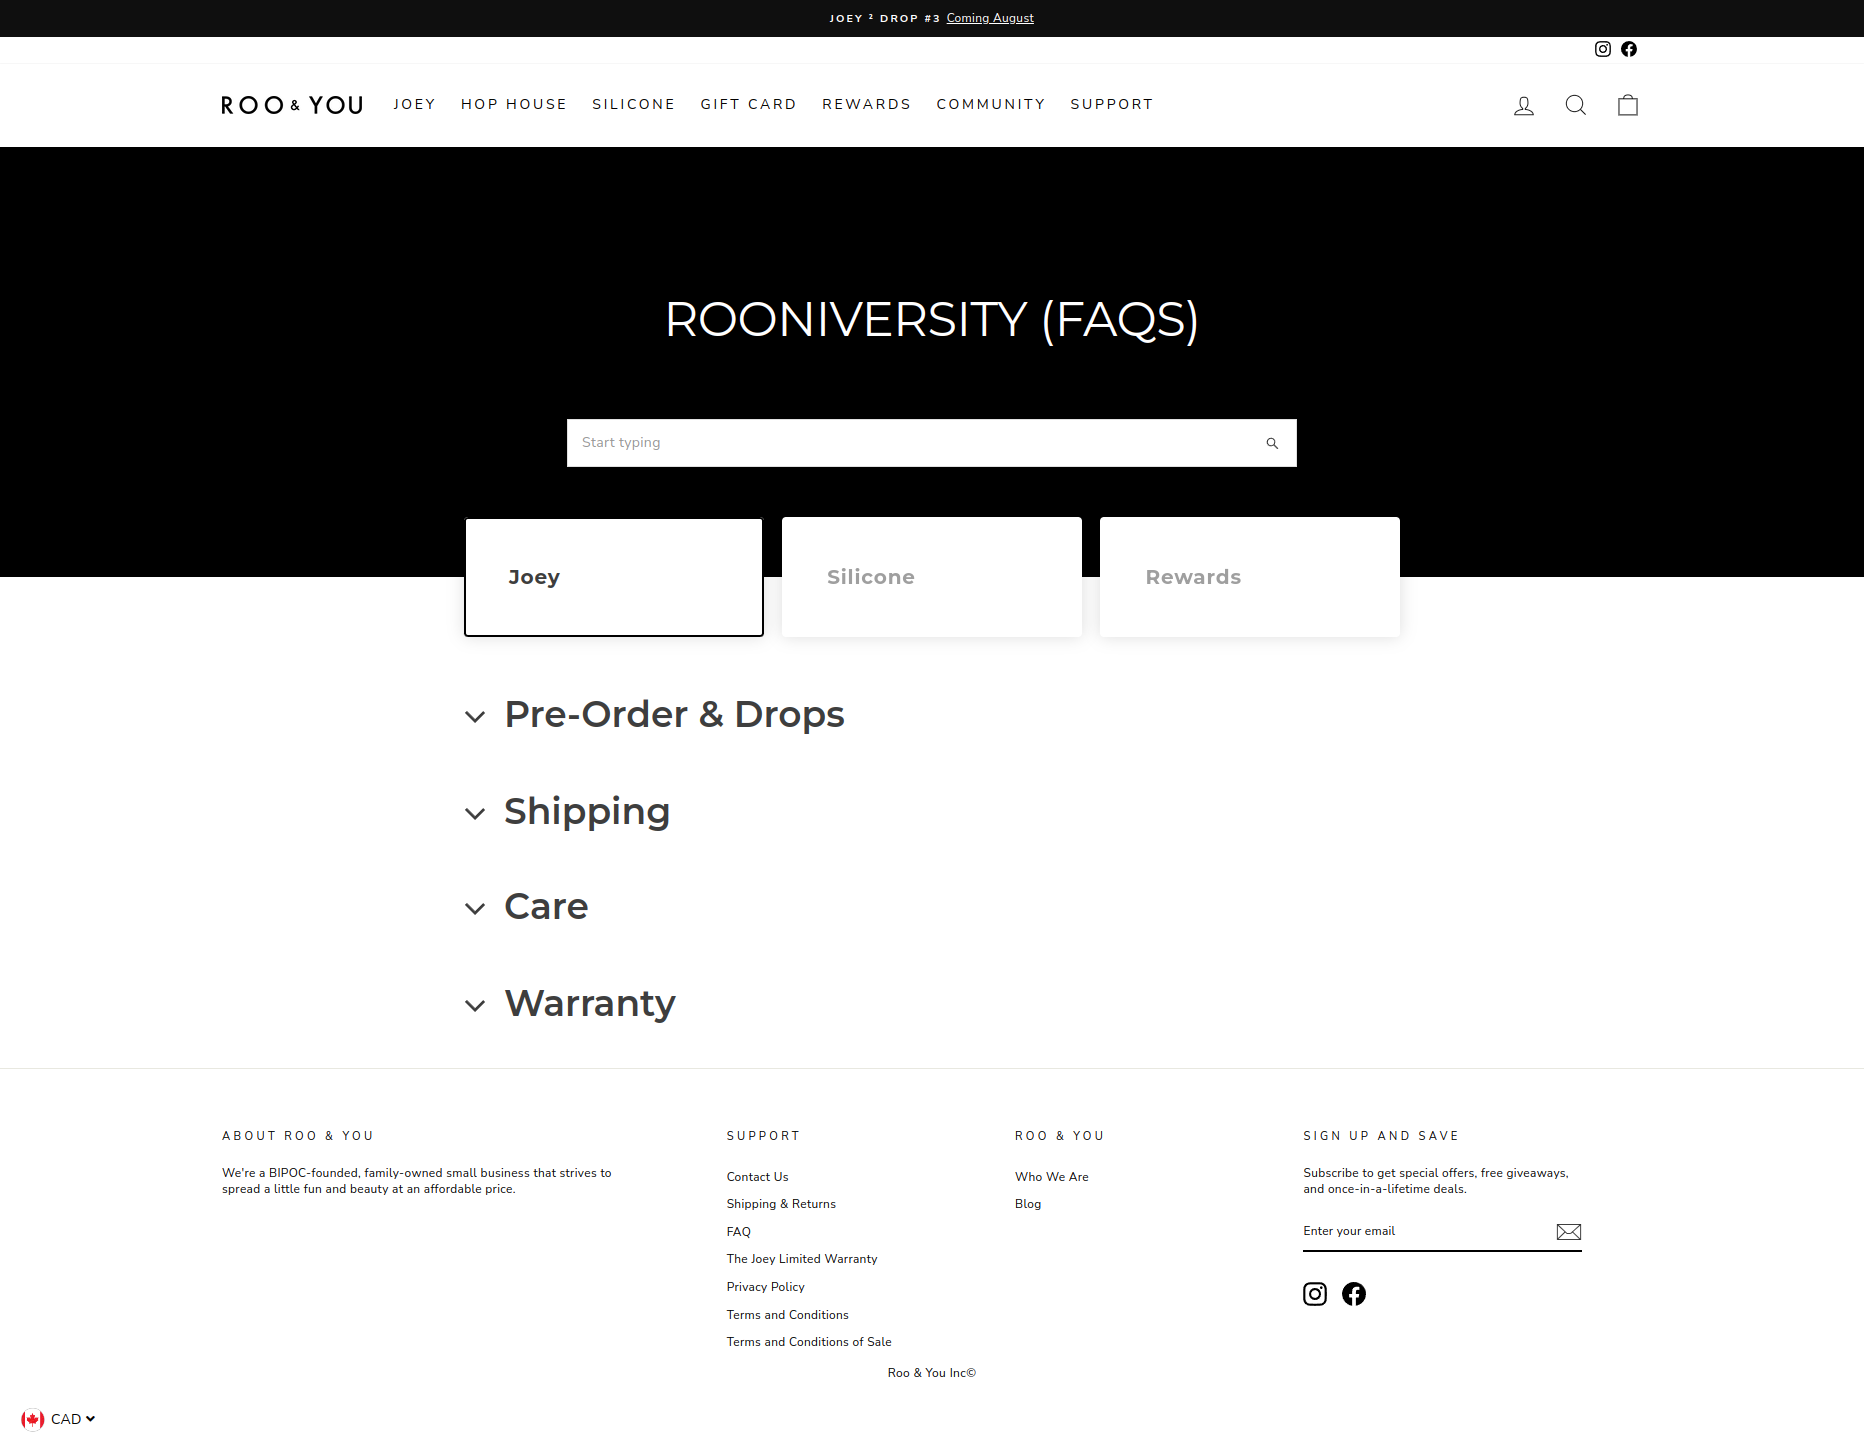Viewport: 1864px width, 1450px height.
Task: Open Terms and Conditions of Sale link
Action: click(809, 1342)
